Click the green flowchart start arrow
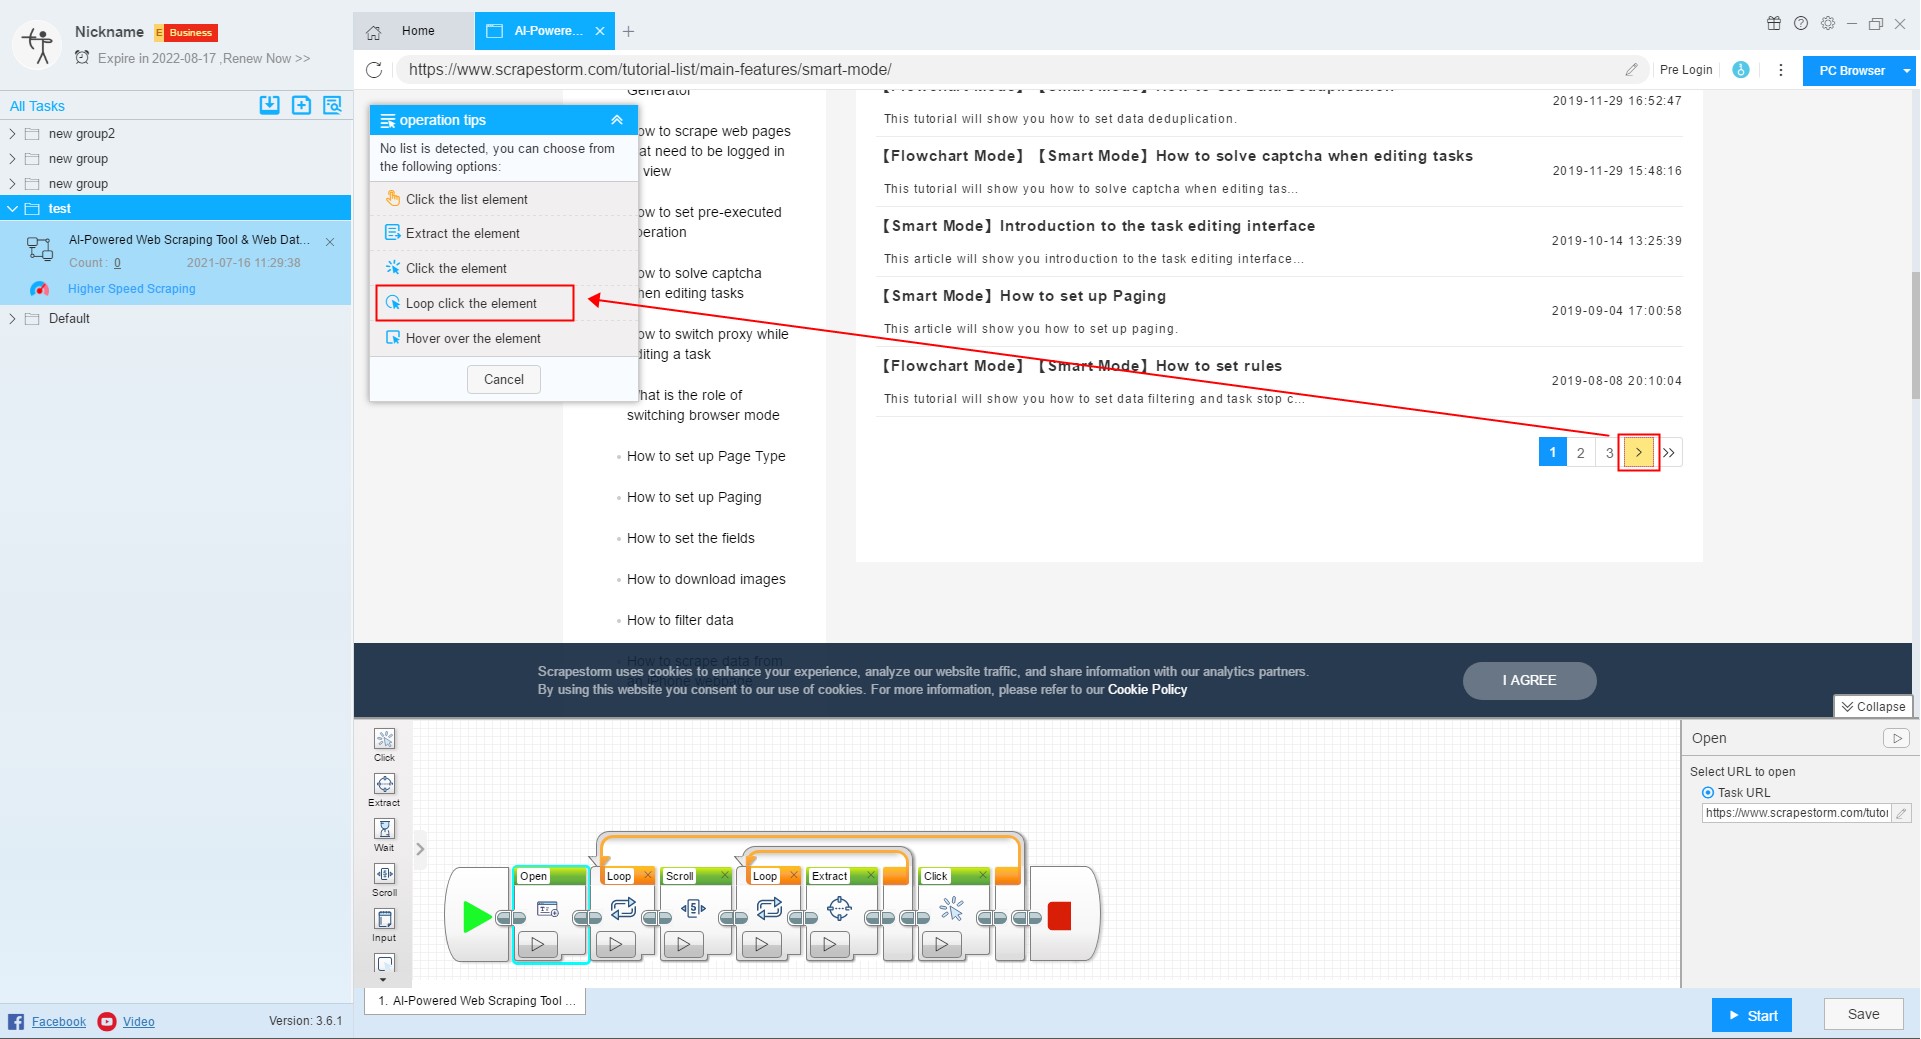The width and height of the screenshot is (1921, 1039). [477, 916]
